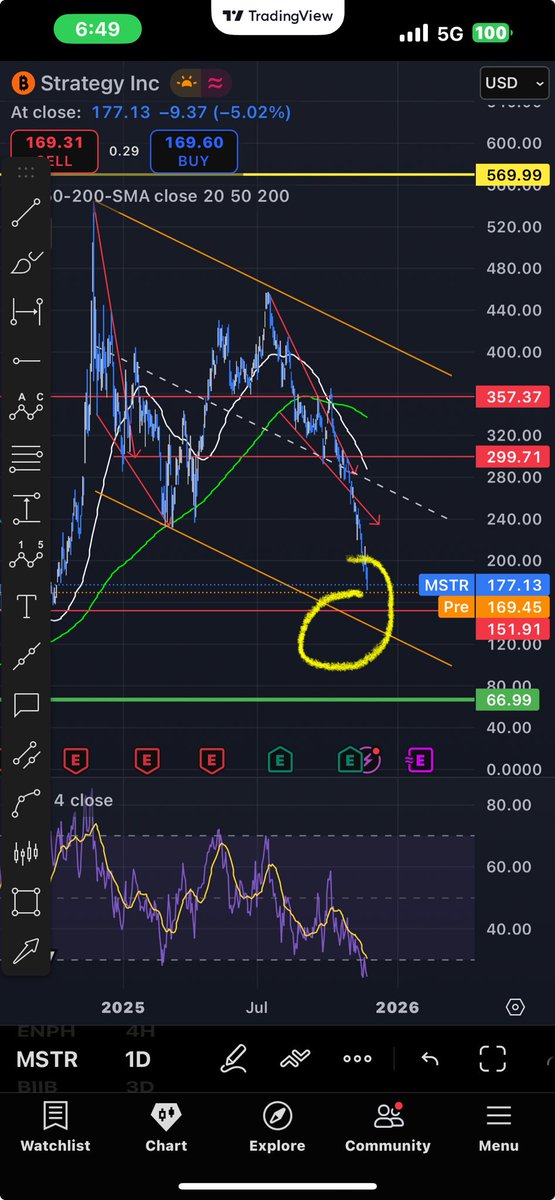Tap the first red earnings E marker

[x=76, y=760]
